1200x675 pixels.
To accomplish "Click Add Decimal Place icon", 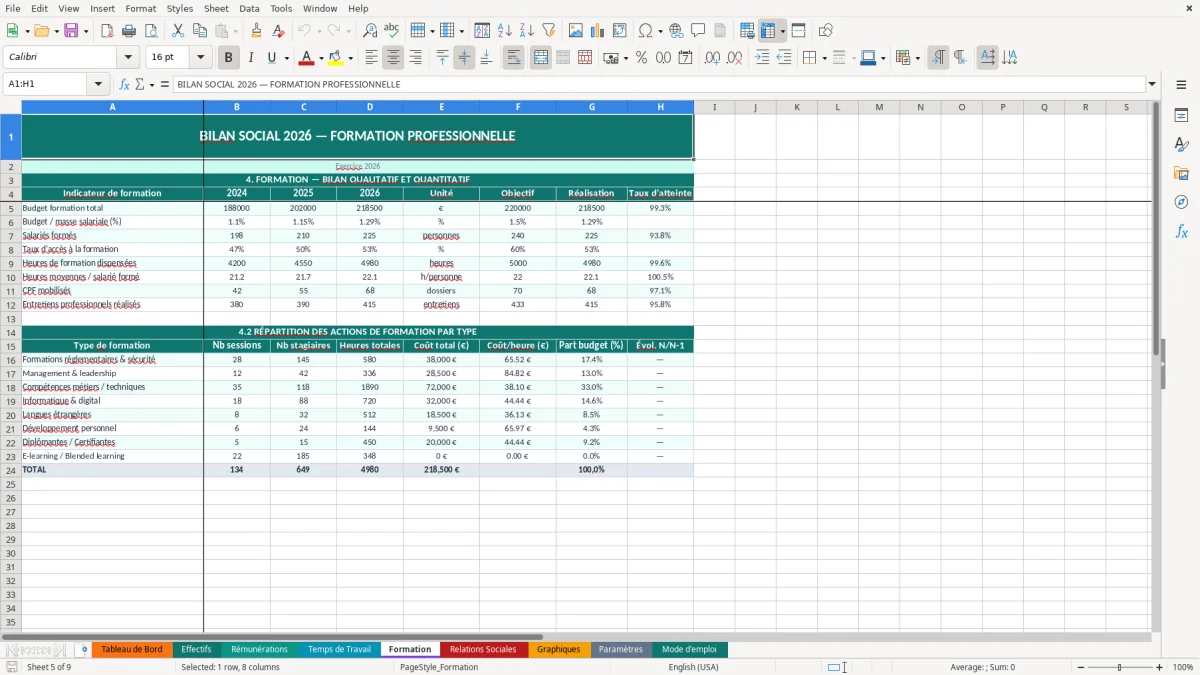I will (x=712, y=58).
